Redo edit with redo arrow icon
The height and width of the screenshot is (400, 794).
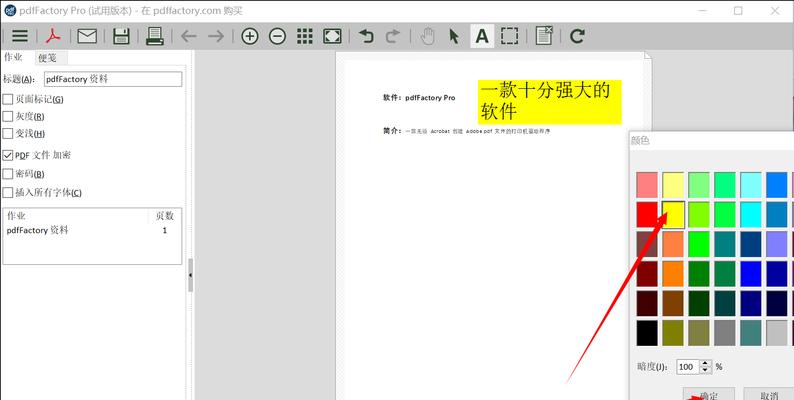pos(393,36)
